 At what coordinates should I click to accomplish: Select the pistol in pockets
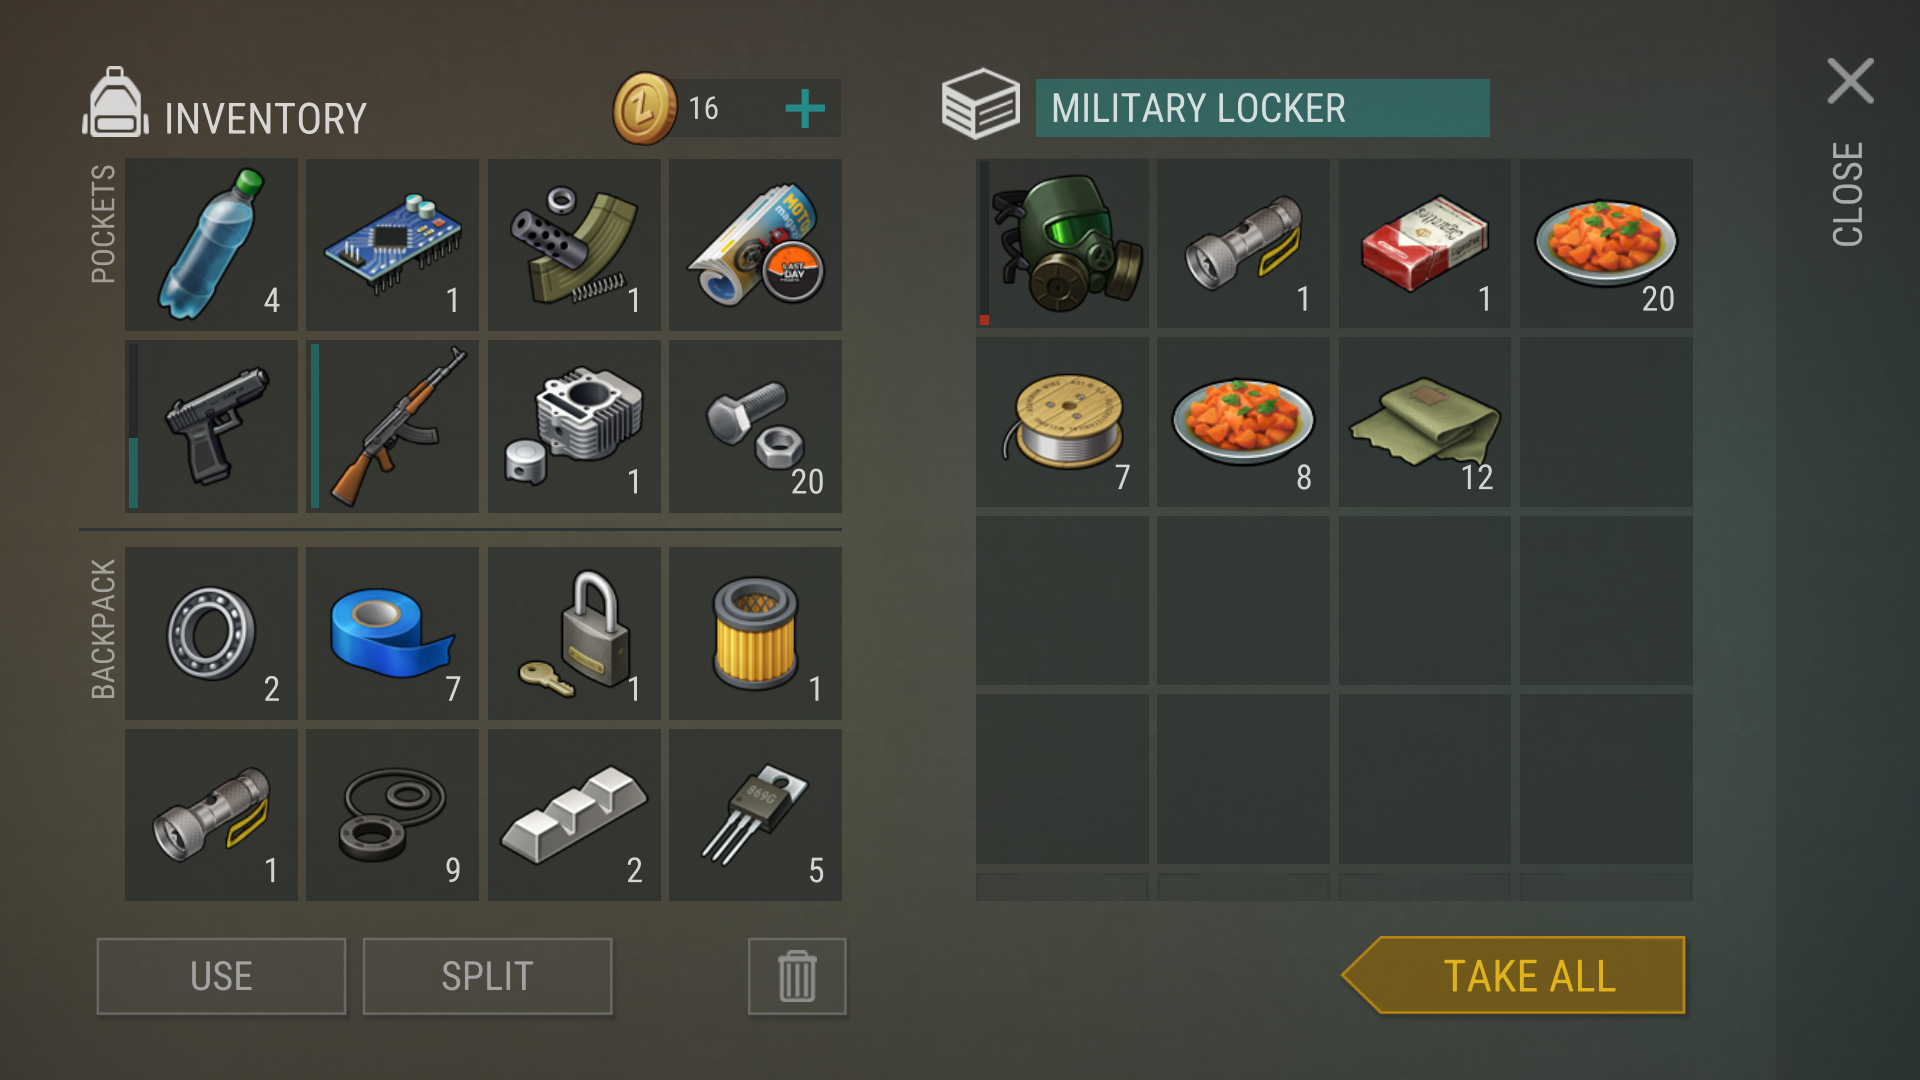tap(211, 426)
